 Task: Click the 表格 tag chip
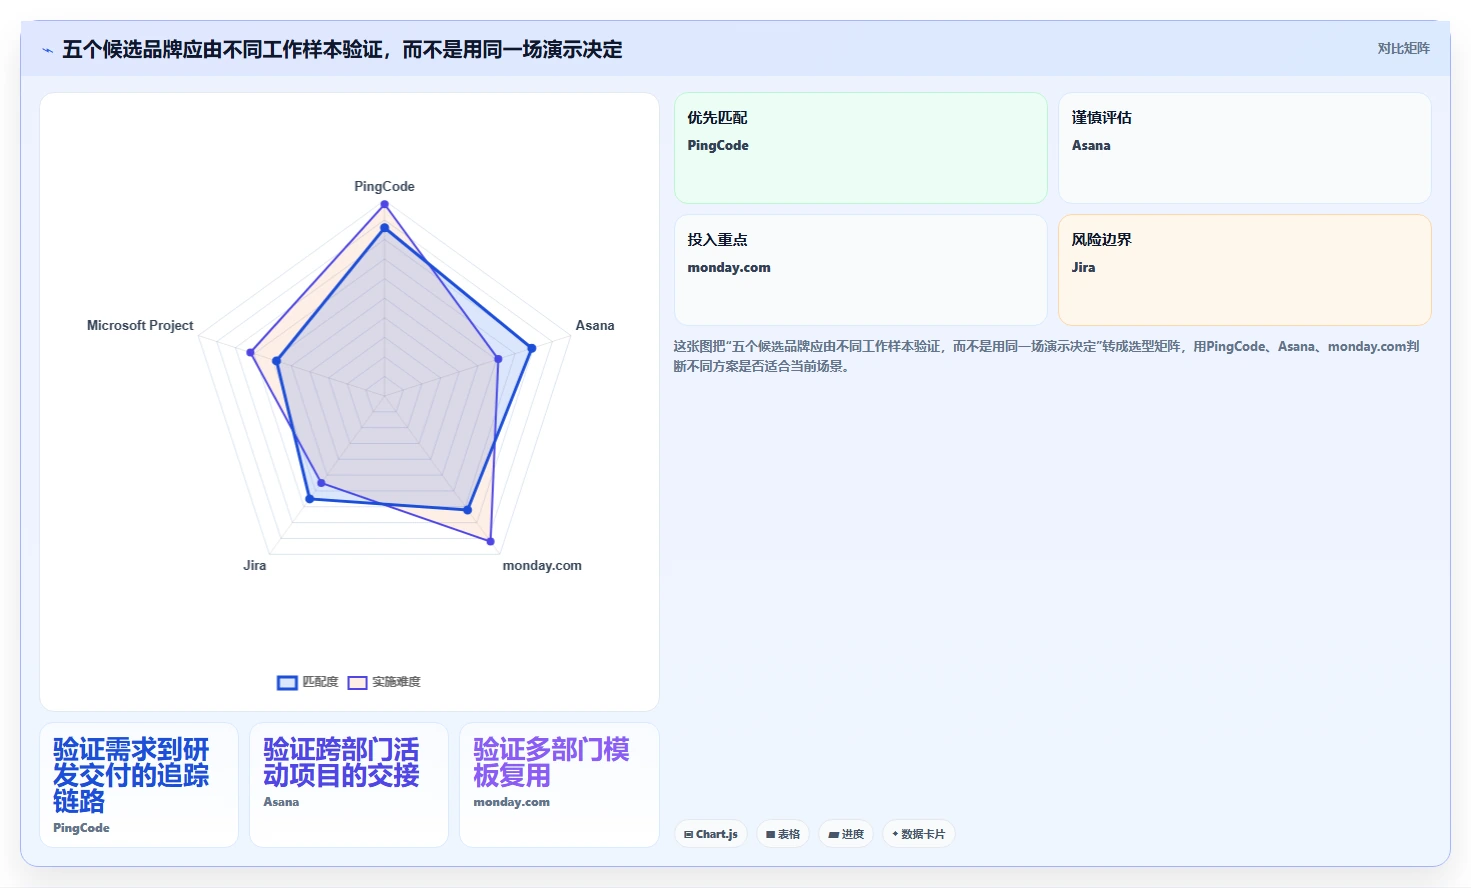[x=783, y=834]
